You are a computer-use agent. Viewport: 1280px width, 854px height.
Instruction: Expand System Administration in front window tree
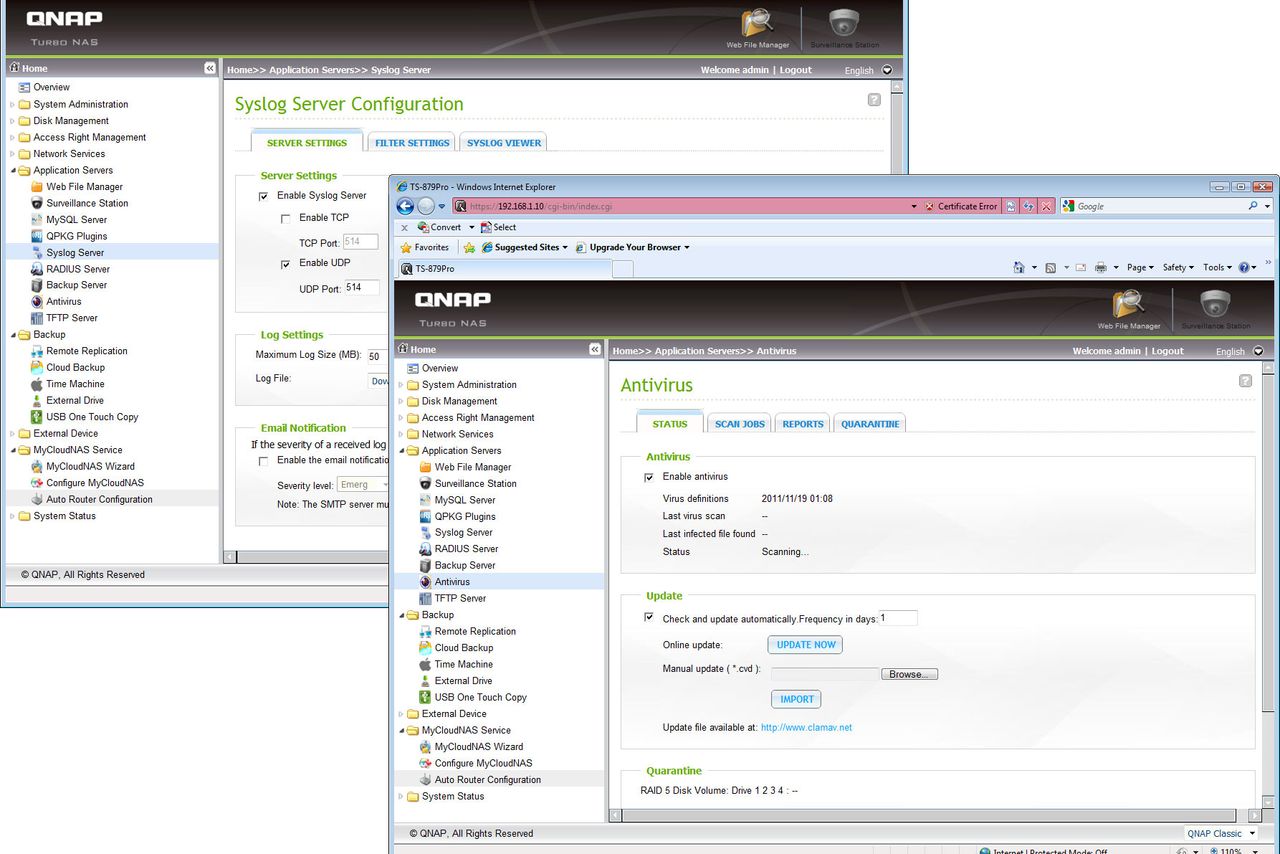pyautogui.click(x=401, y=385)
